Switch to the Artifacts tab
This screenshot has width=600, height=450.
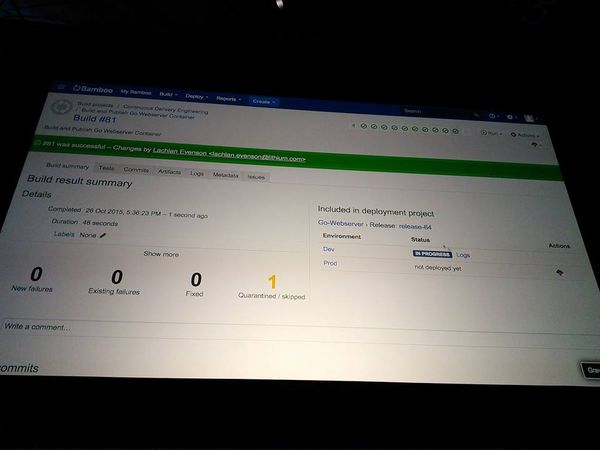pos(170,171)
